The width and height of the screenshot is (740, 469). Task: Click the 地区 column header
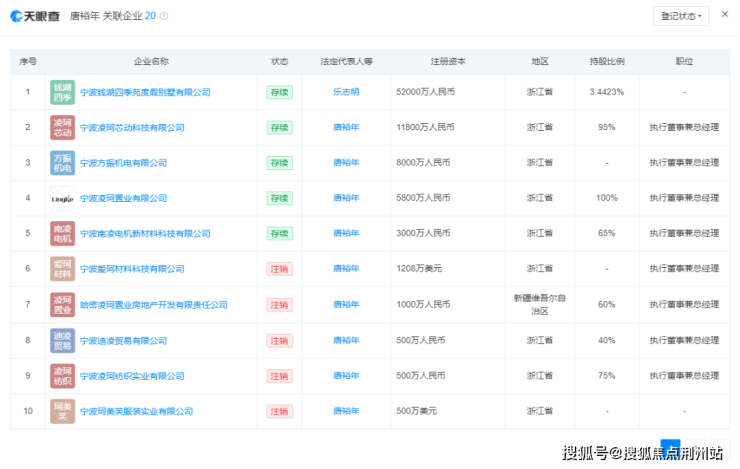click(540, 61)
